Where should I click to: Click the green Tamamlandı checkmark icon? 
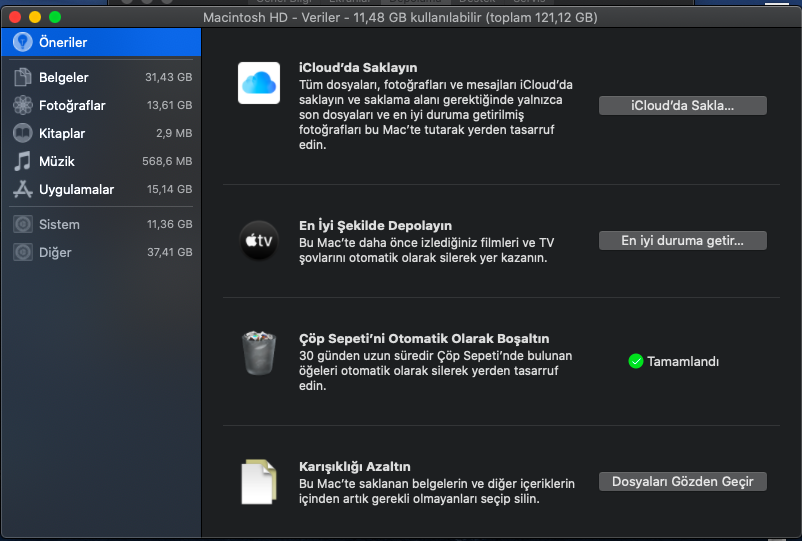[x=635, y=362]
